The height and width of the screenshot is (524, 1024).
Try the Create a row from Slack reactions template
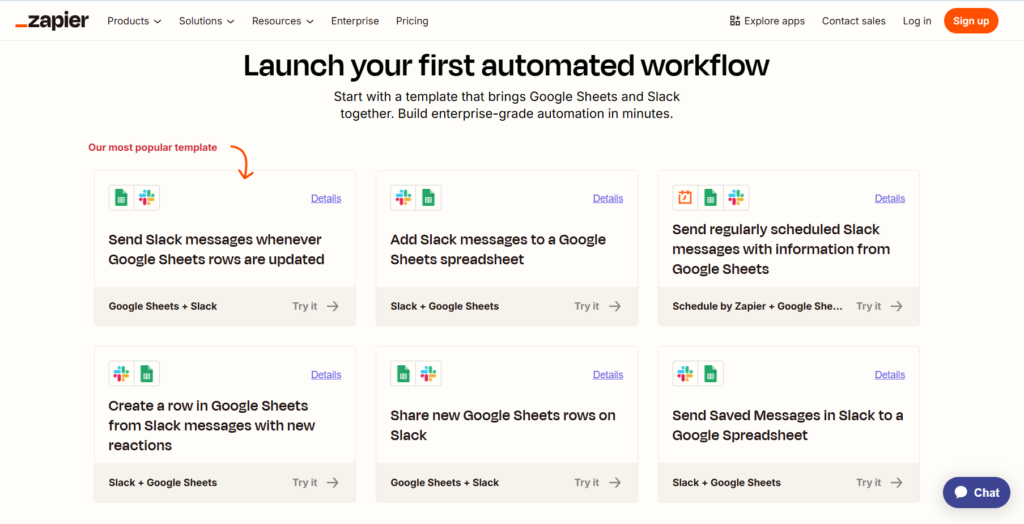315,482
